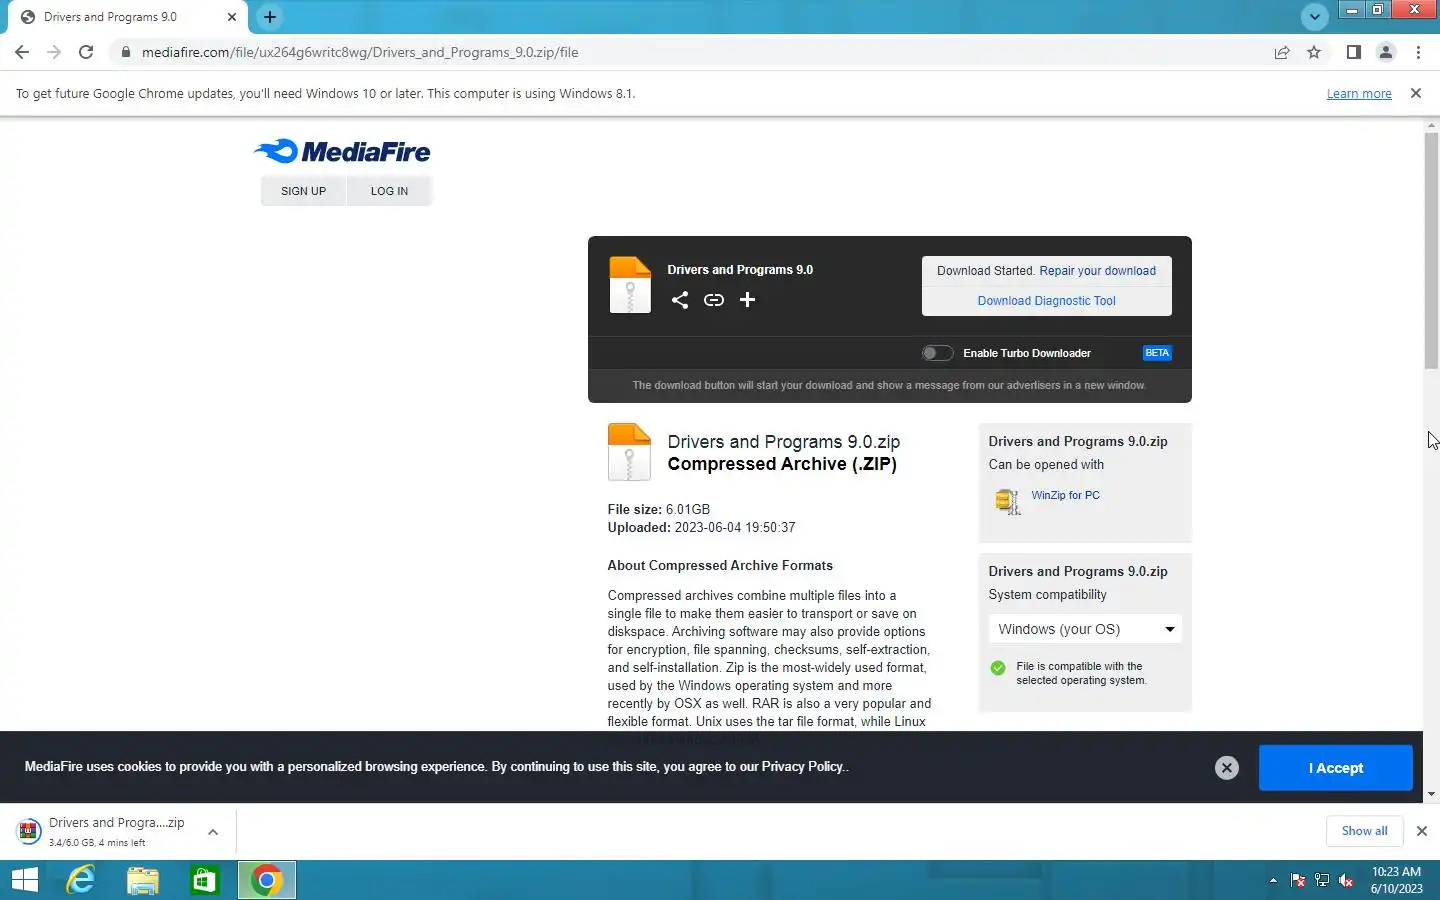Dismiss the Chrome update notice bar
The width and height of the screenshot is (1440, 900).
click(x=1415, y=93)
